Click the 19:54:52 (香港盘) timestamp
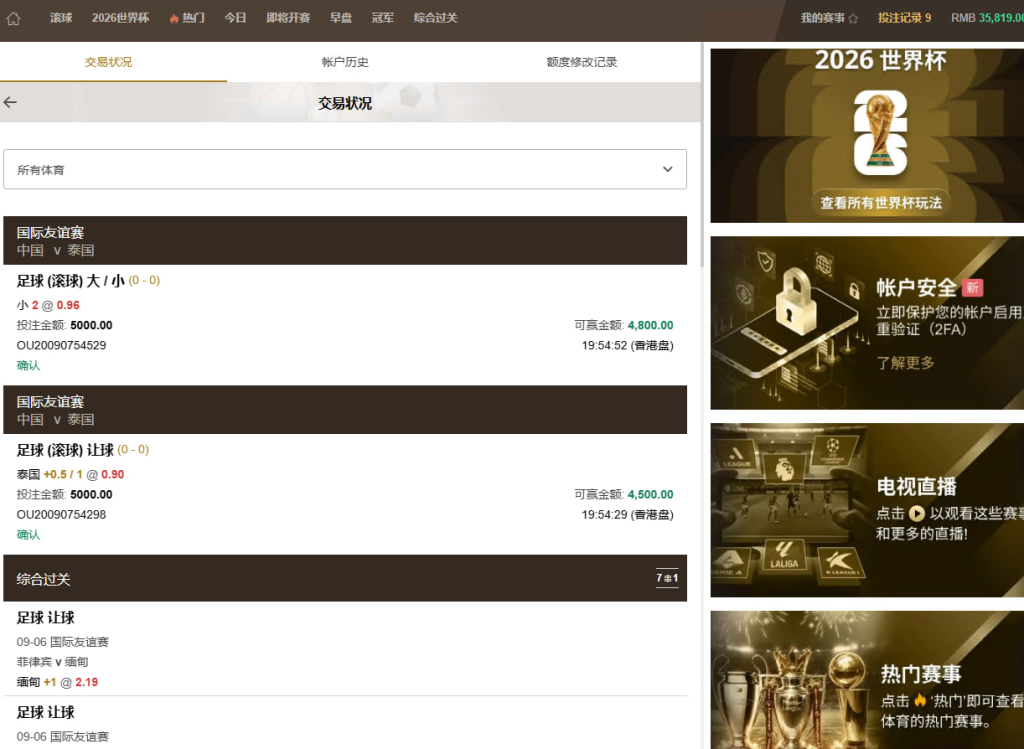1024x749 pixels. click(628, 345)
